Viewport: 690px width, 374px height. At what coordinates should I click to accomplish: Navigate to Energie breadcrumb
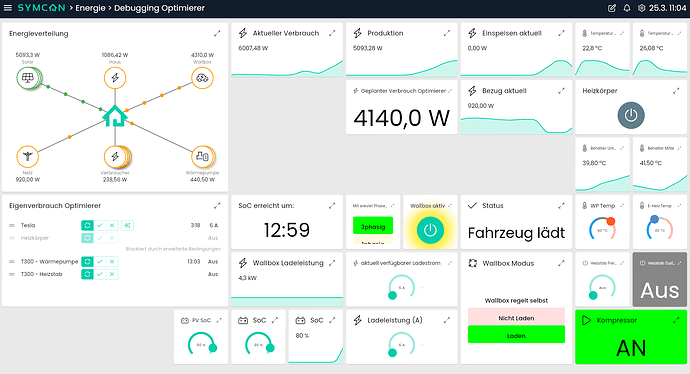[x=90, y=8]
